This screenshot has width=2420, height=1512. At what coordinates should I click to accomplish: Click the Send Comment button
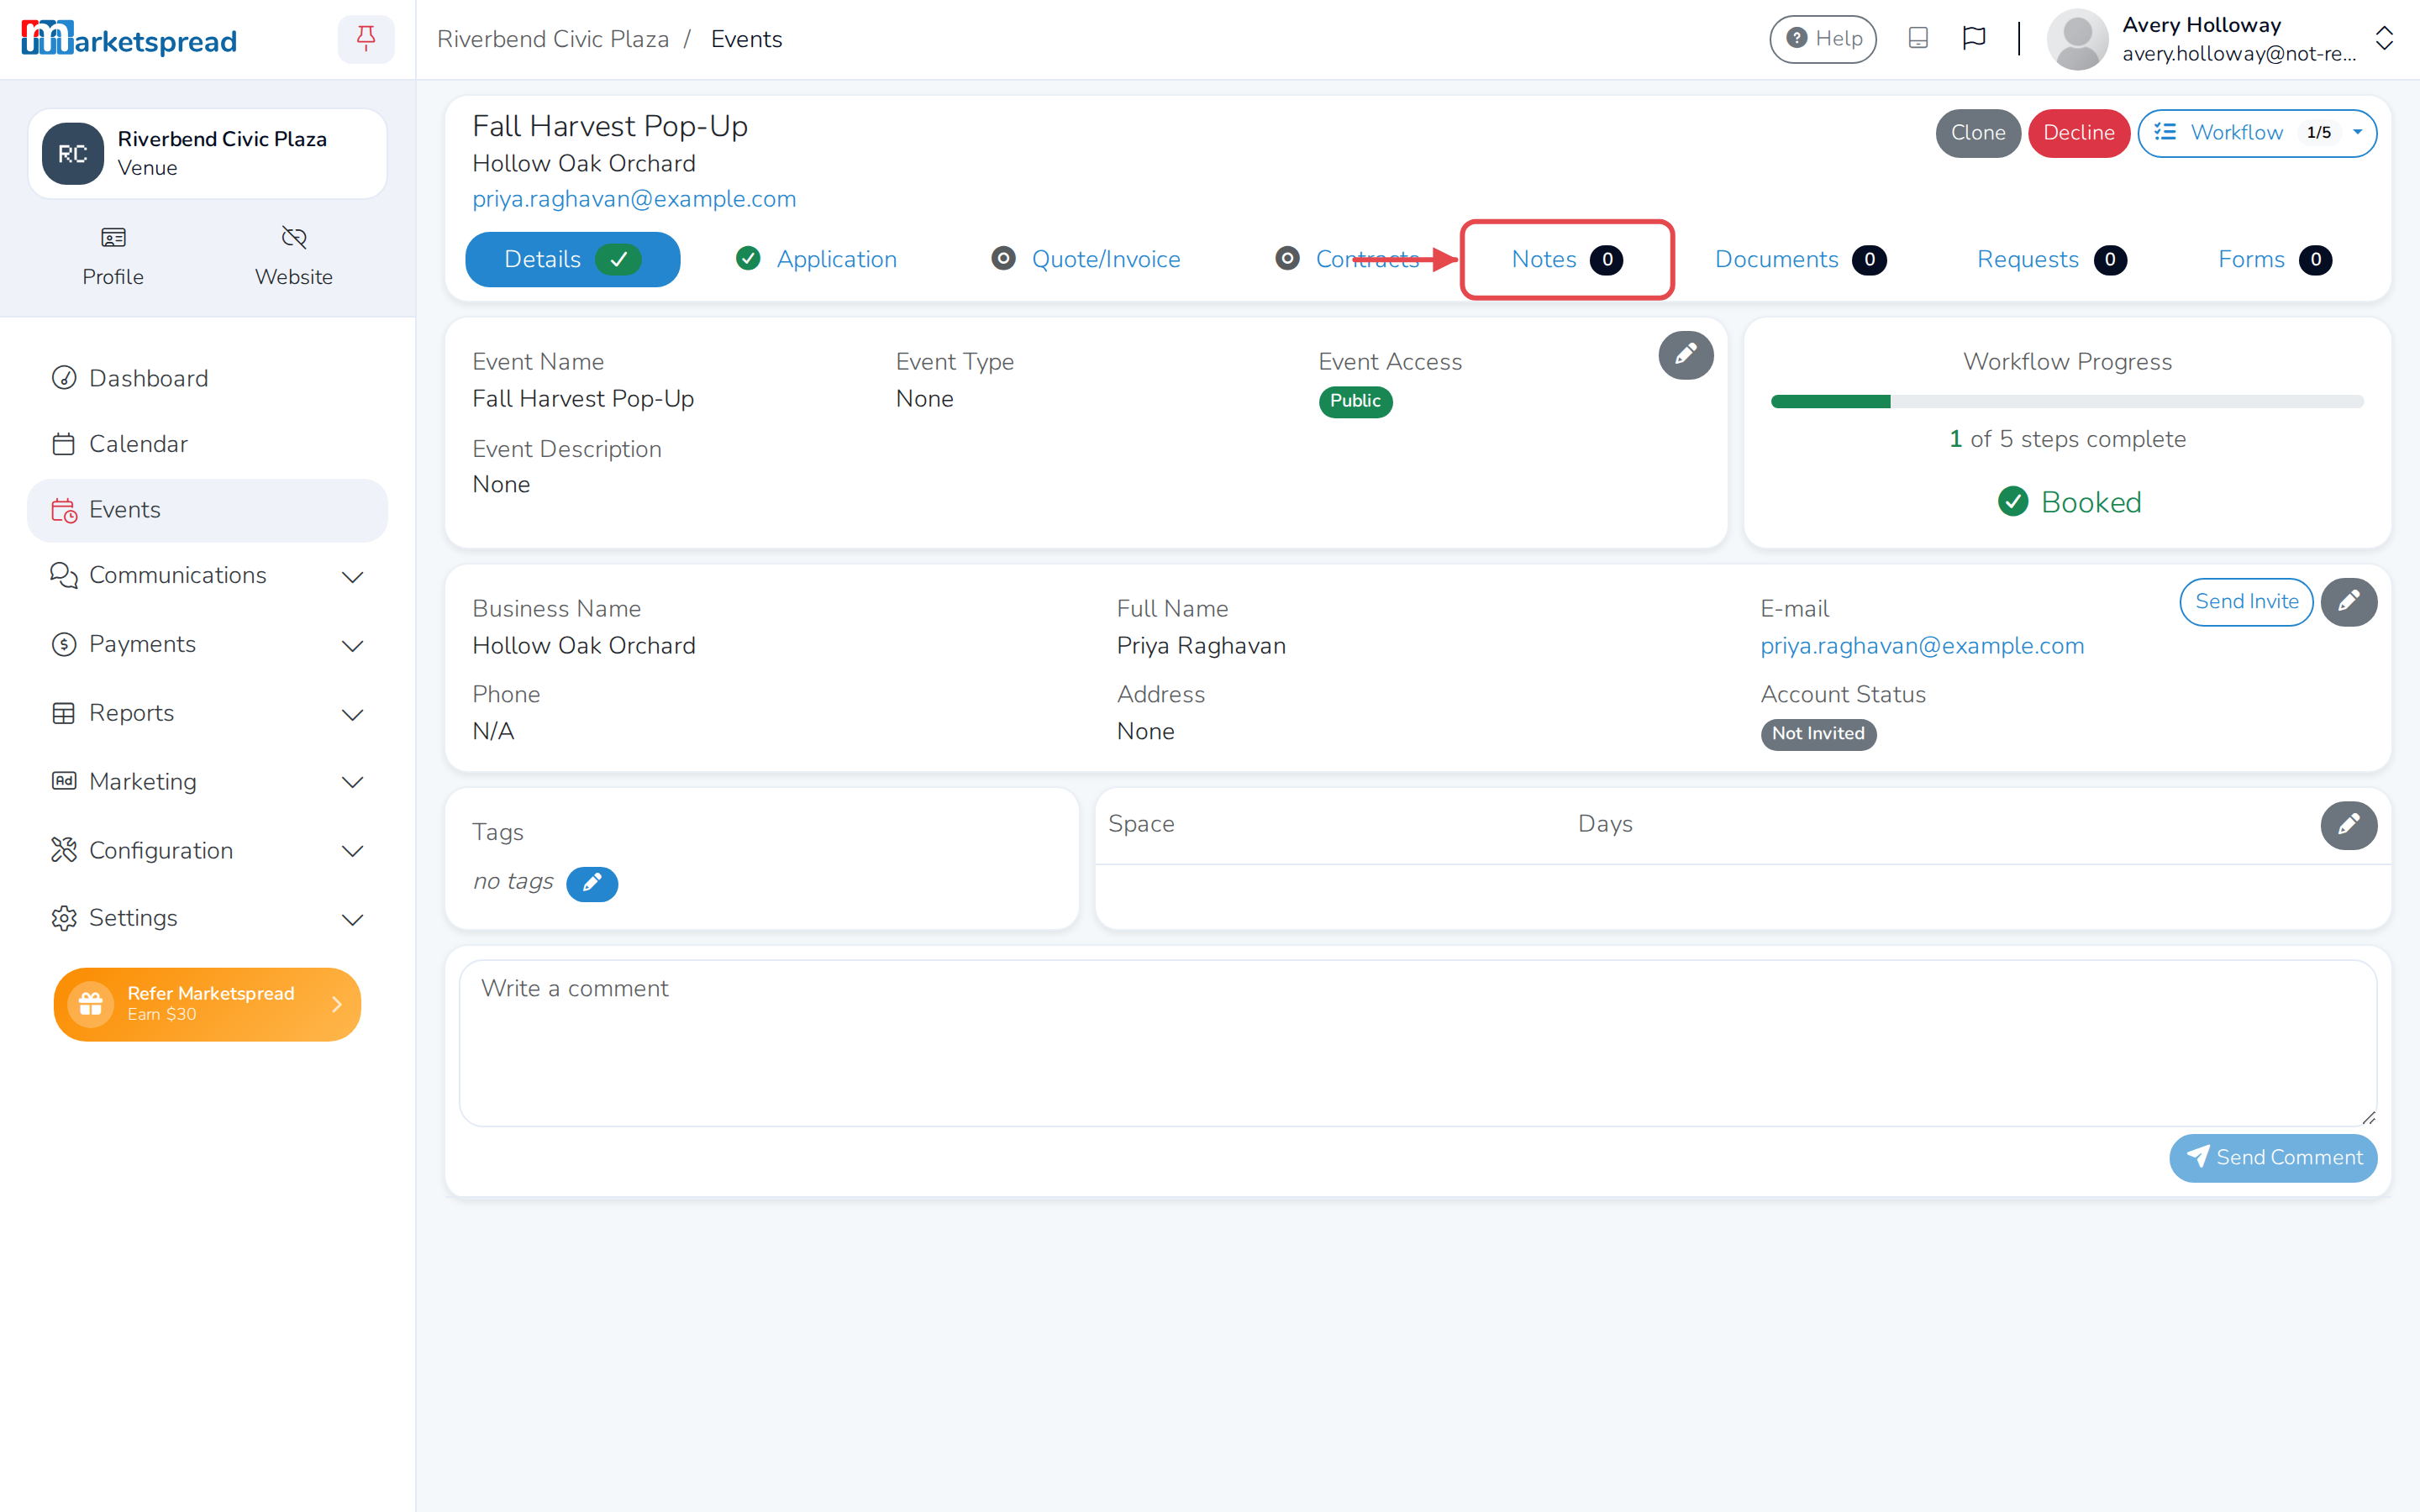pos(2273,1158)
